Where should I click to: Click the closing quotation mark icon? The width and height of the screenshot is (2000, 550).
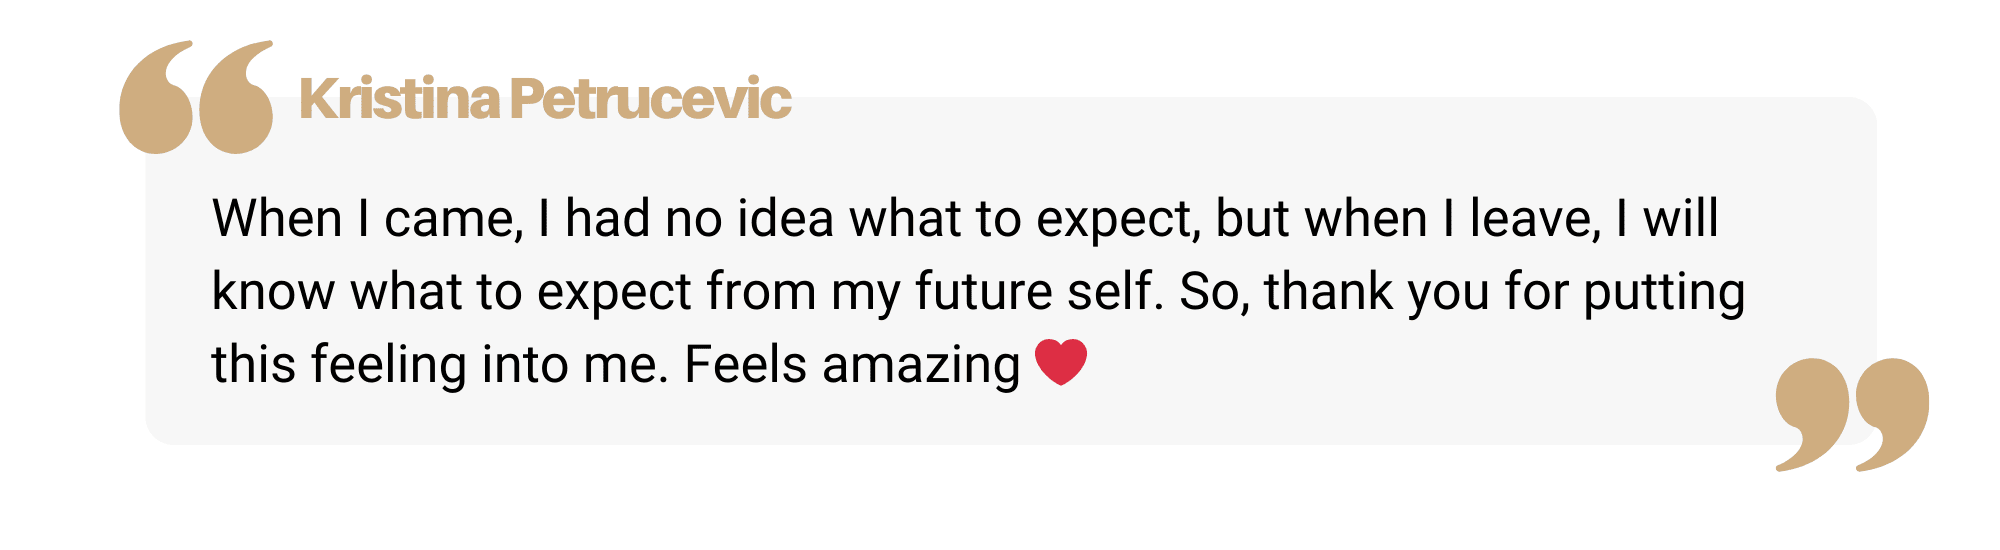pyautogui.click(x=1852, y=414)
